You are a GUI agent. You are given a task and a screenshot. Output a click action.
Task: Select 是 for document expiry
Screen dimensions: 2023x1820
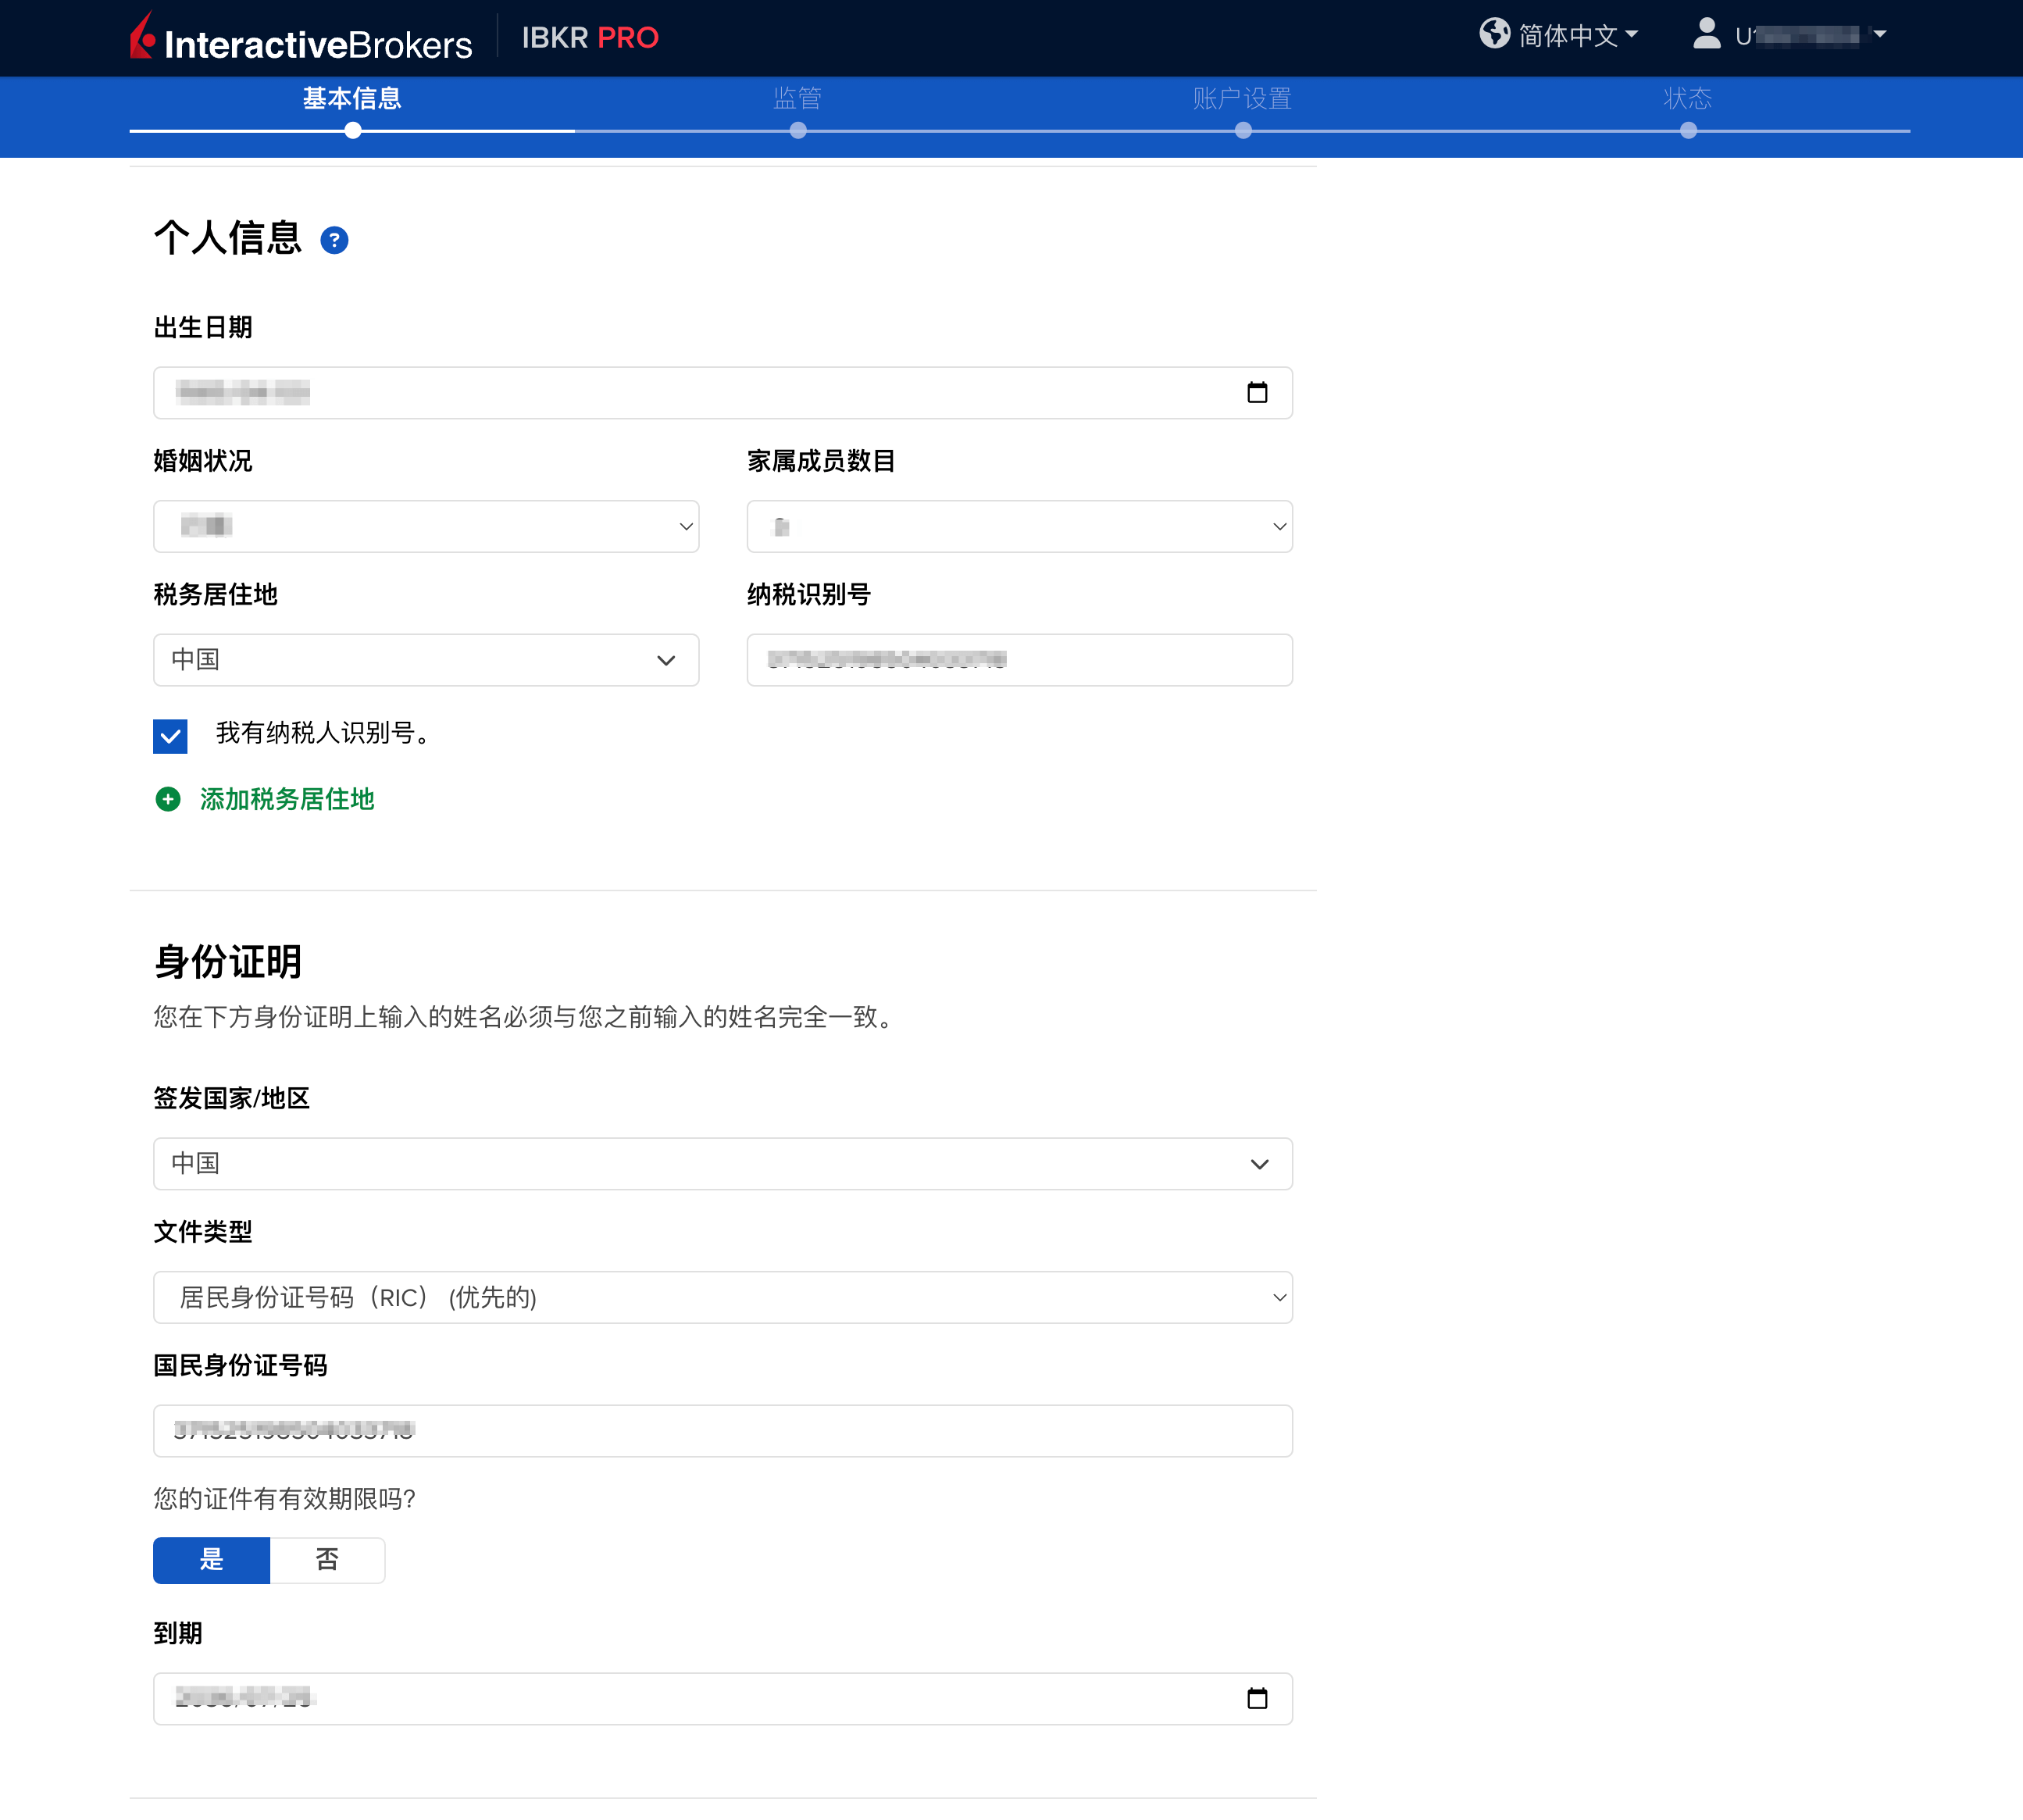(x=211, y=1560)
